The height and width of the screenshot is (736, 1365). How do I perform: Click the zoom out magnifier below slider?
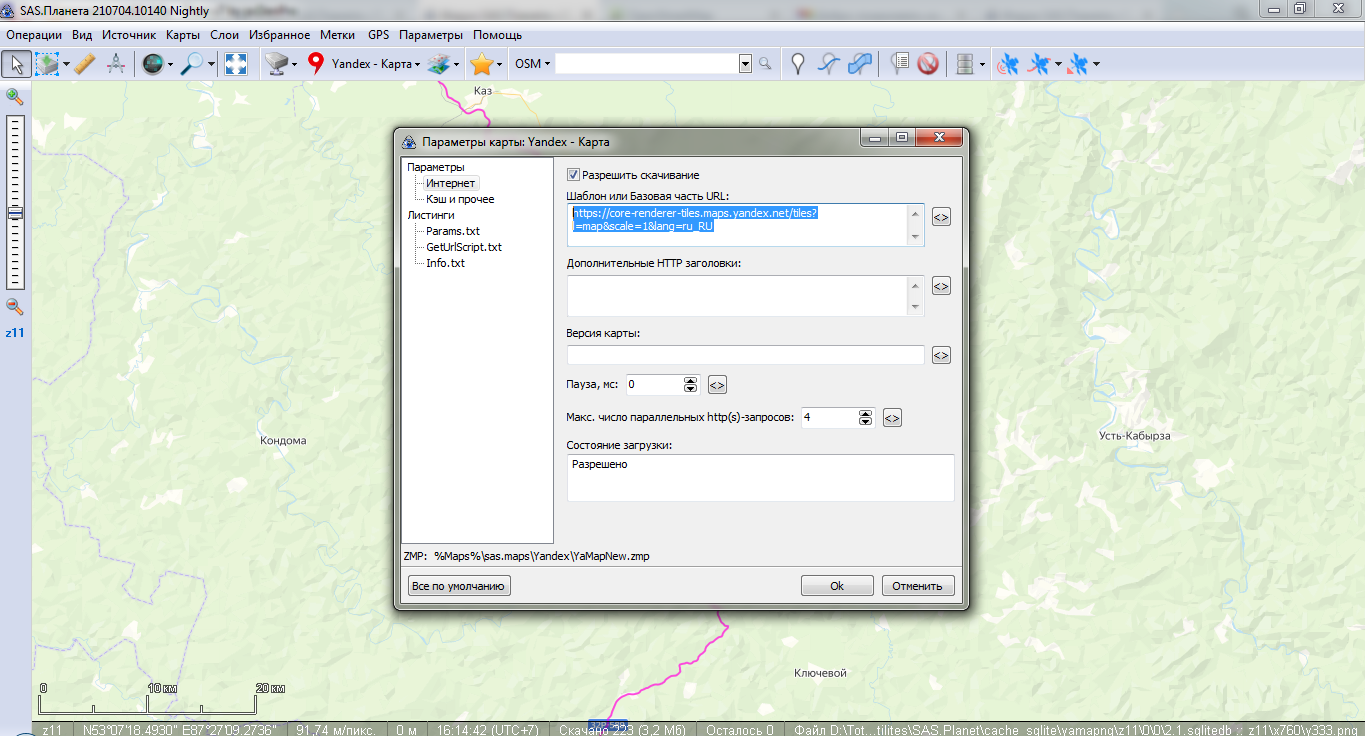[15, 307]
